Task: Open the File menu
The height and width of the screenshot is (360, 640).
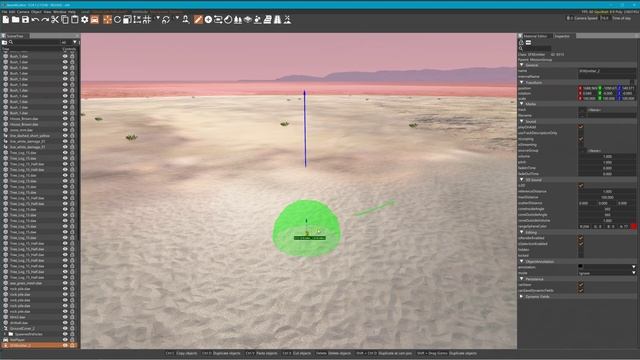Action: click(x=4, y=12)
